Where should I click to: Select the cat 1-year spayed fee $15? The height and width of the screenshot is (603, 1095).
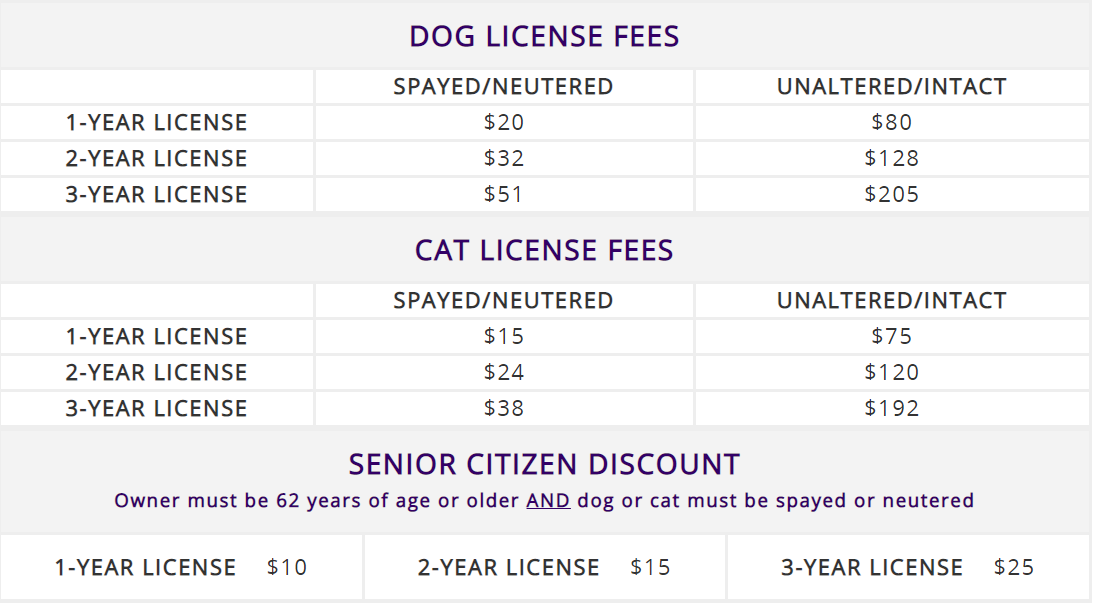(x=503, y=337)
